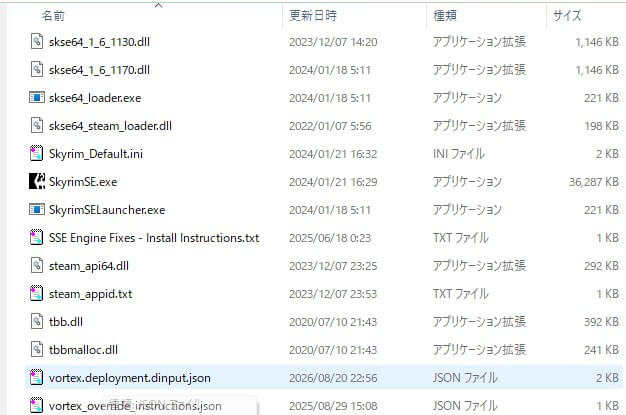Select file name vortex_override_instructions.json
Image resolution: width=626 pixels, height=415 pixels.
135,406
